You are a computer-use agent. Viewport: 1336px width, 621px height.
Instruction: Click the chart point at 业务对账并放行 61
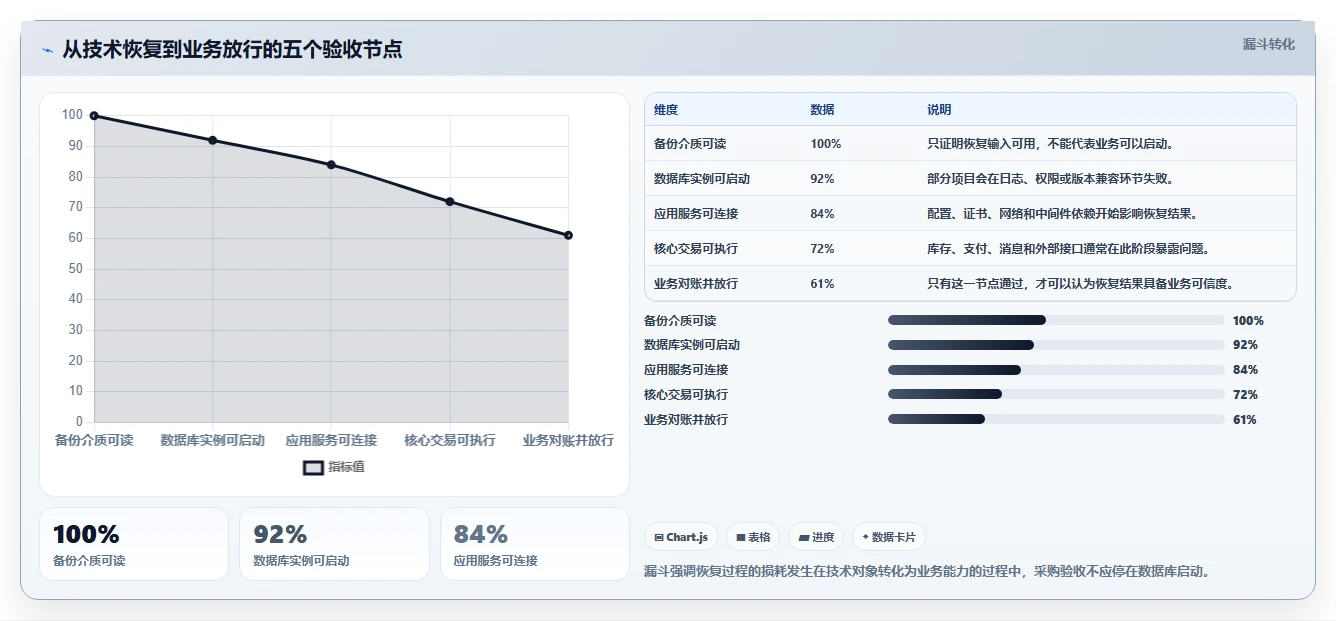(568, 235)
